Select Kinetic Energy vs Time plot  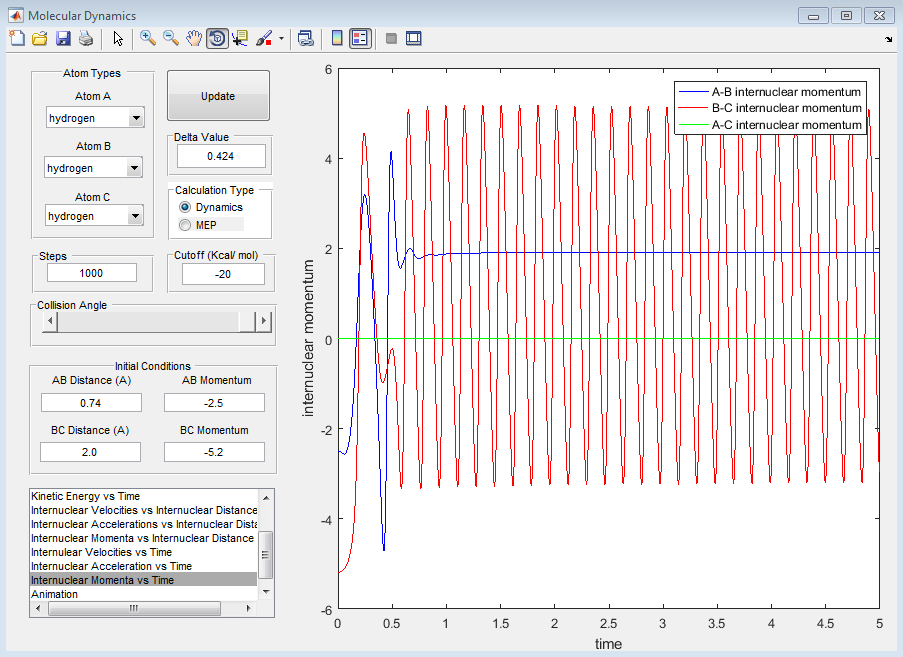85,496
